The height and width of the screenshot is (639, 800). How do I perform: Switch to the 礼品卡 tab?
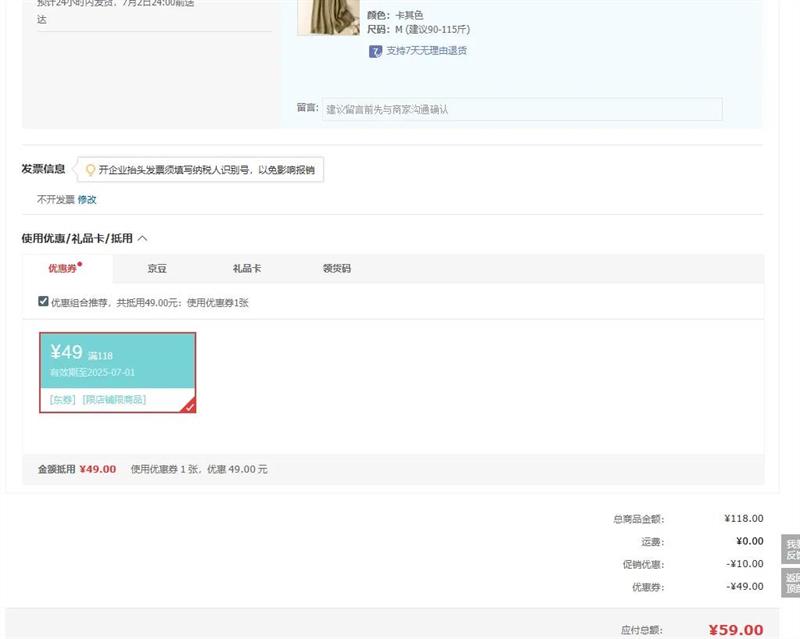pyautogui.click(x=247, y=268)
